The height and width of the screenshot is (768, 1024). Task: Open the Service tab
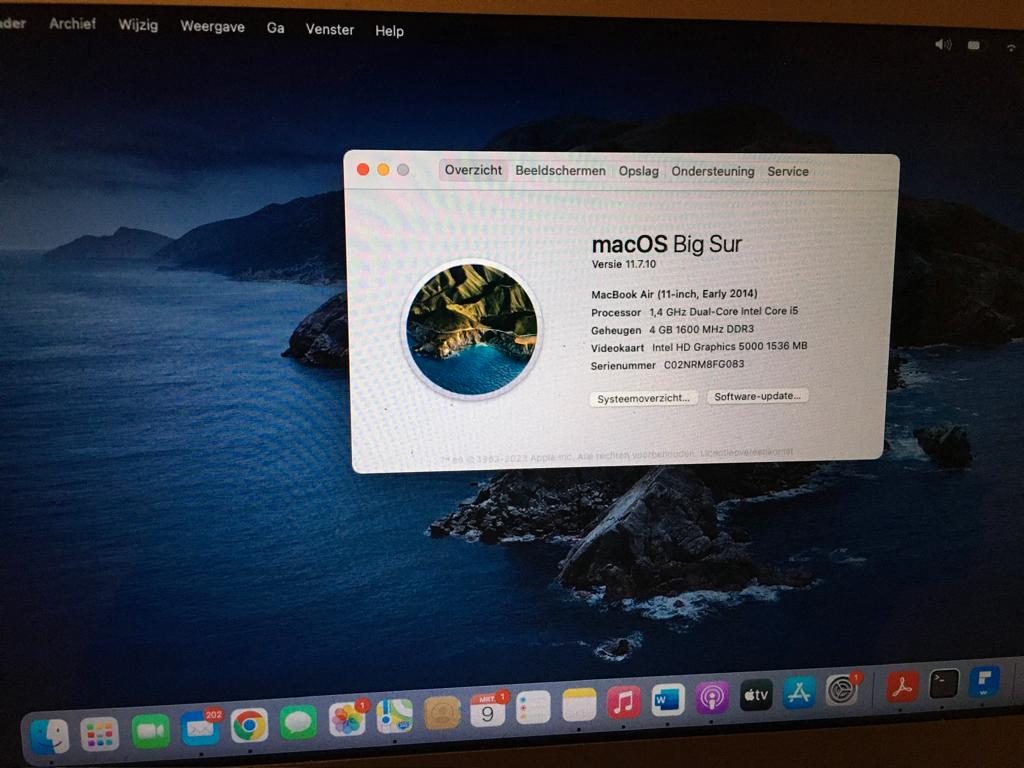pyautogui.click(x=788, y=171)
